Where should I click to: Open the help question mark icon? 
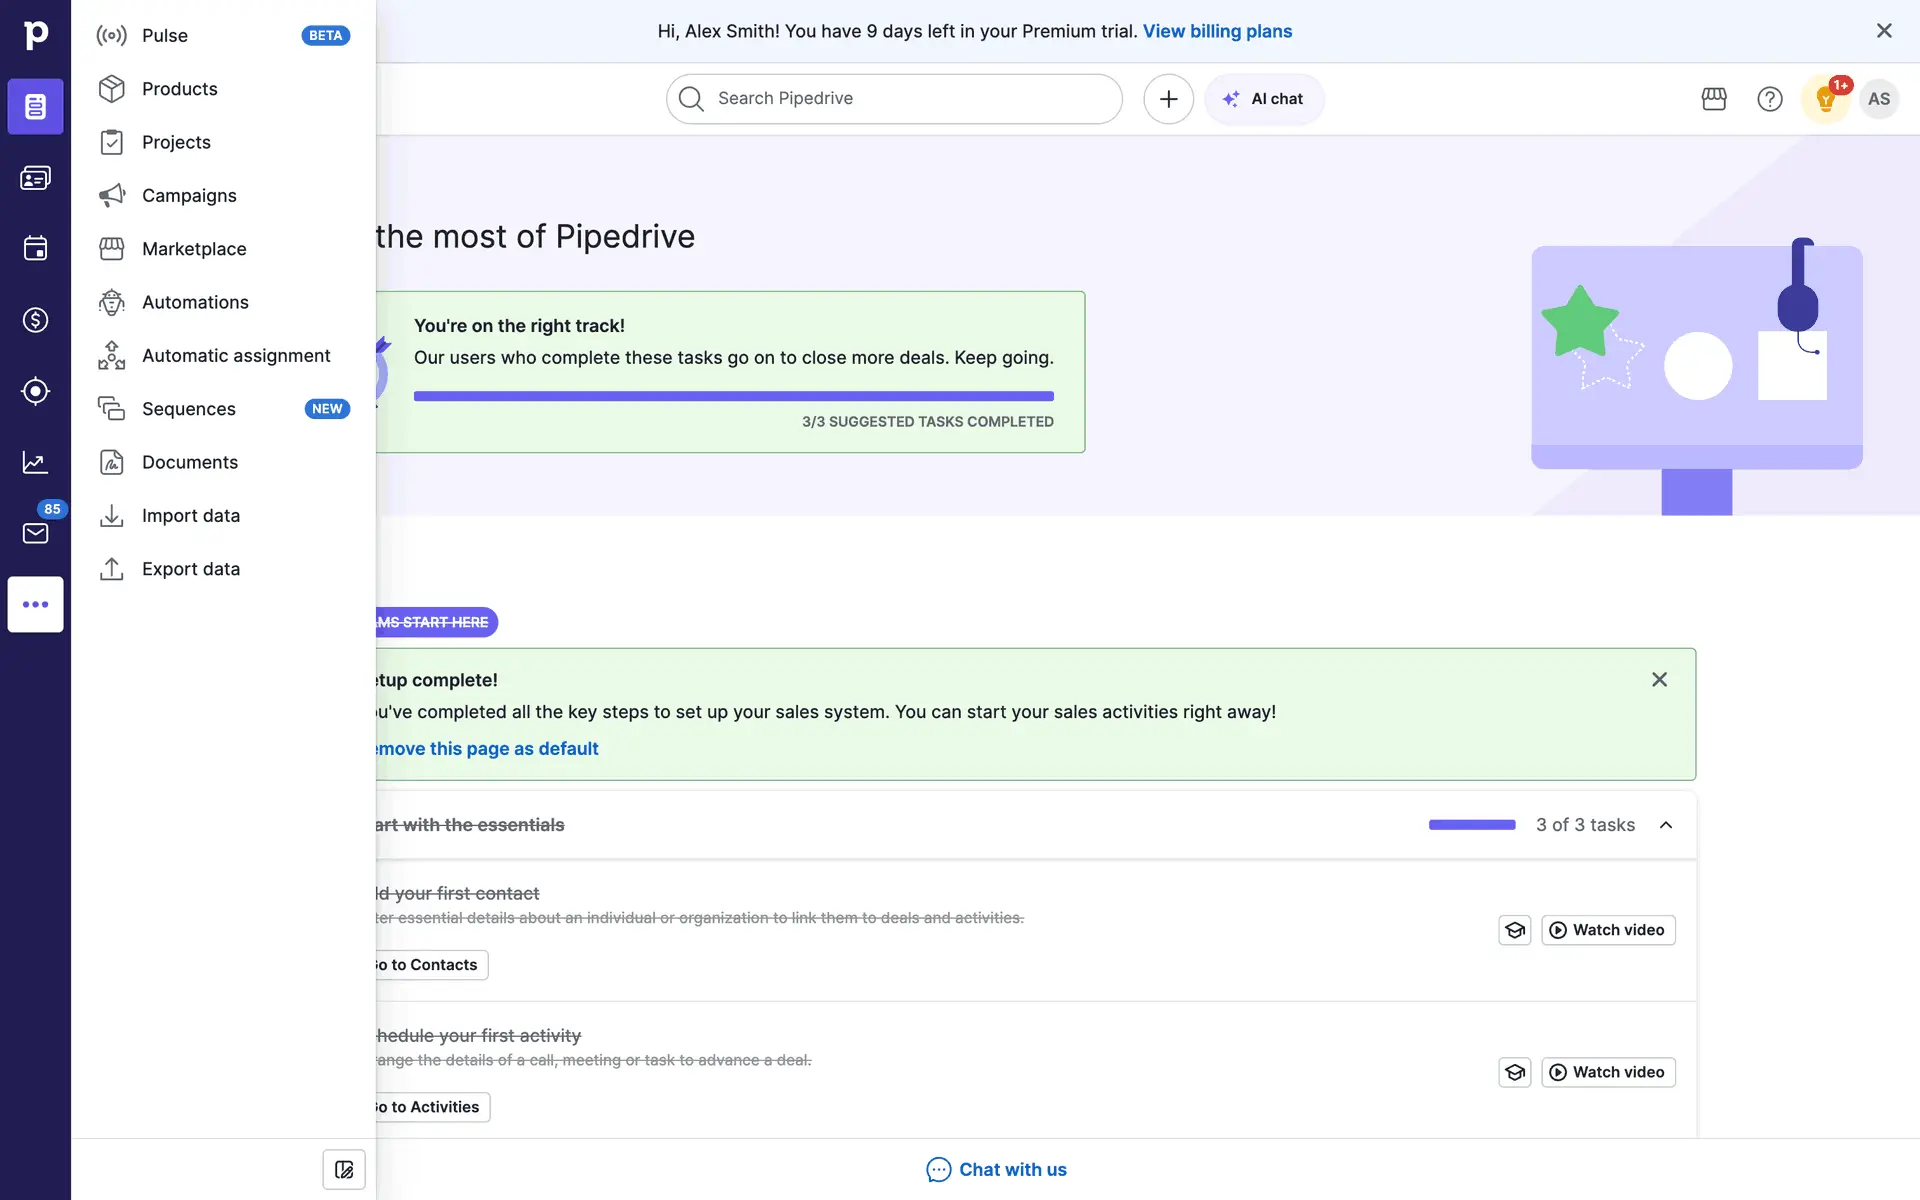click(1770, 99)
